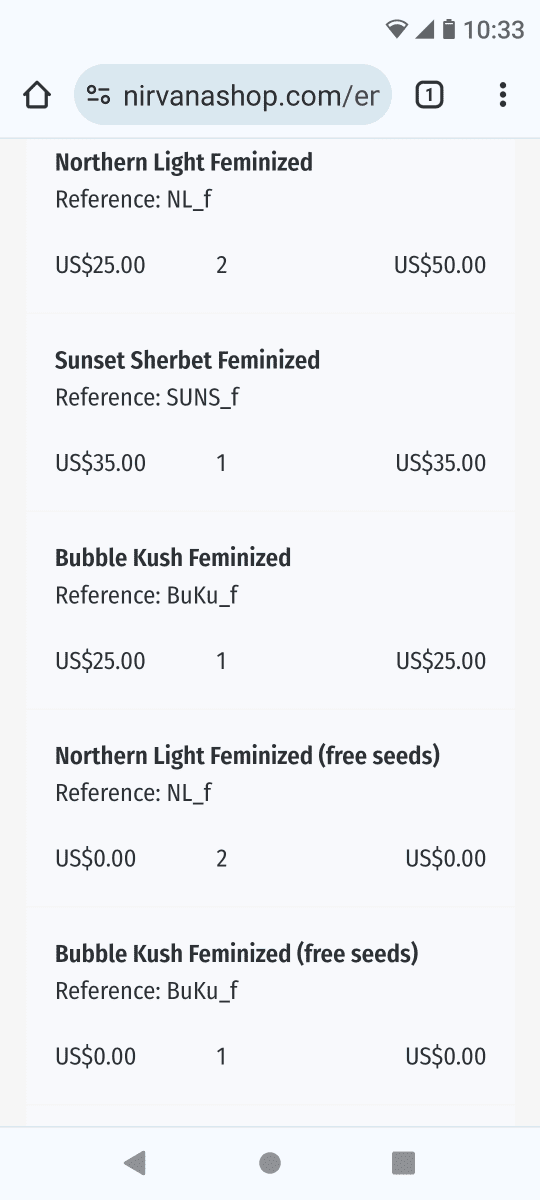Click the US$35.00 unit price of Sunset Sherbet
This screenshot has height=1200, width=540.
coord(100,463)
